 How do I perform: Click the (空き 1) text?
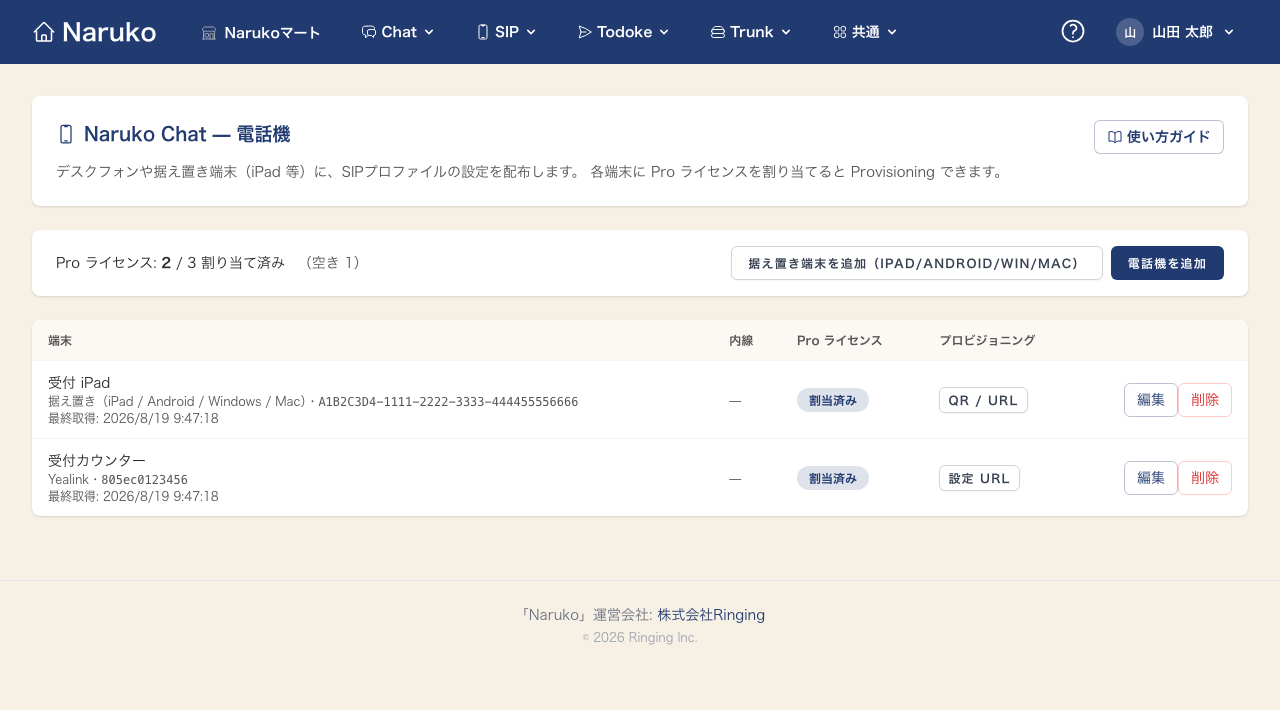point(333,263)
